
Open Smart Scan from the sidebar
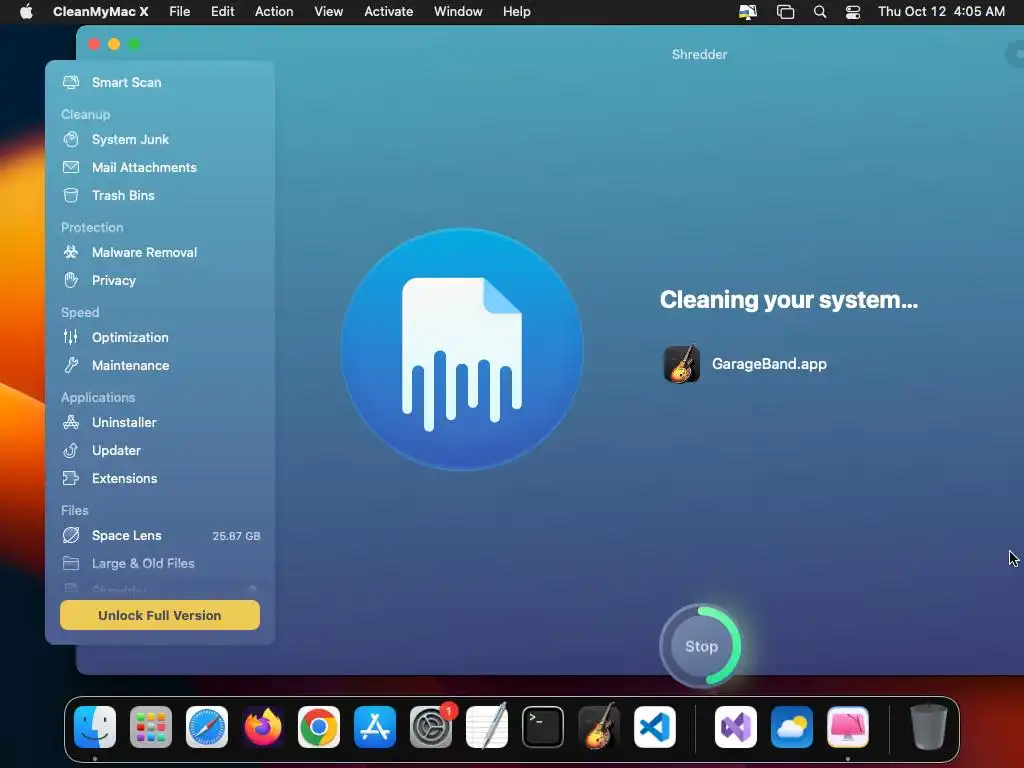(126, 82)
